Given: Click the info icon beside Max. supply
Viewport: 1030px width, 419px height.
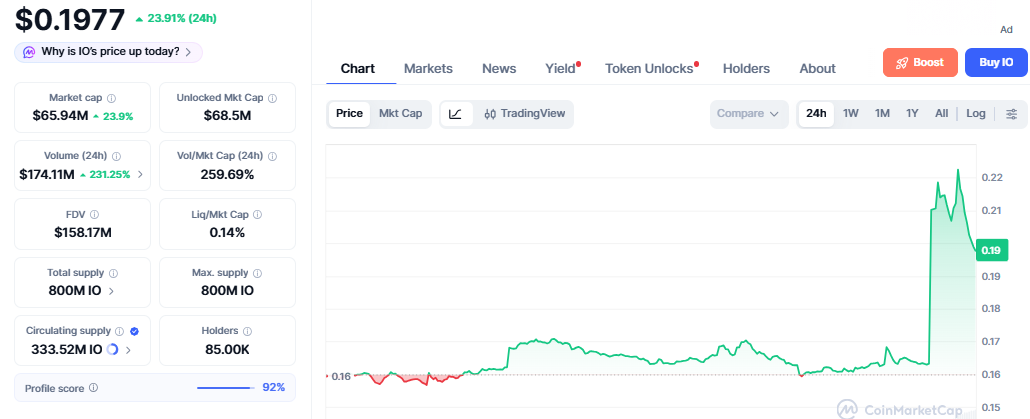Looking at the screenshot, I should 258,273.
